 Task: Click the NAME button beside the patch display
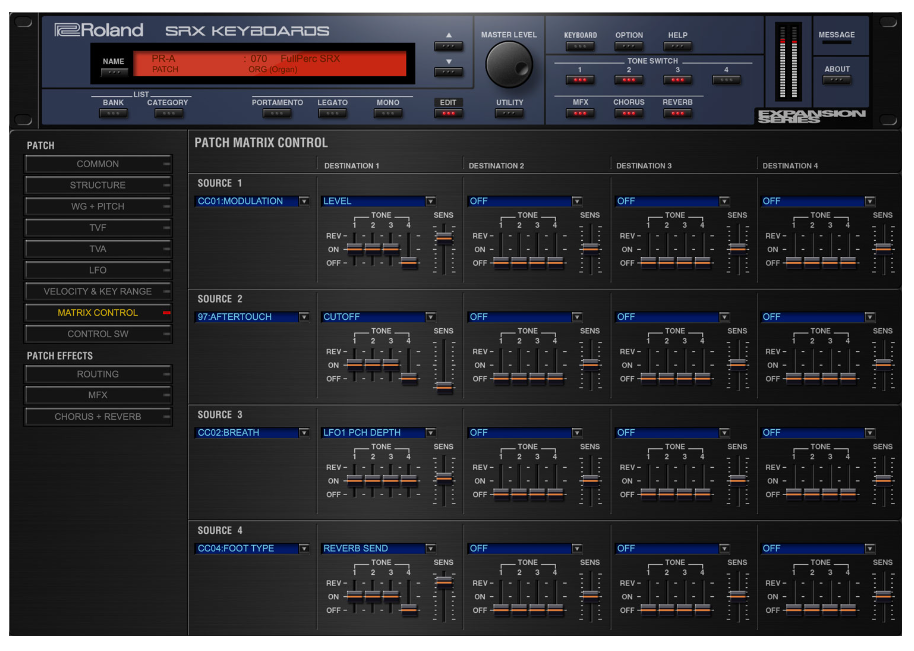coord(114,73)
